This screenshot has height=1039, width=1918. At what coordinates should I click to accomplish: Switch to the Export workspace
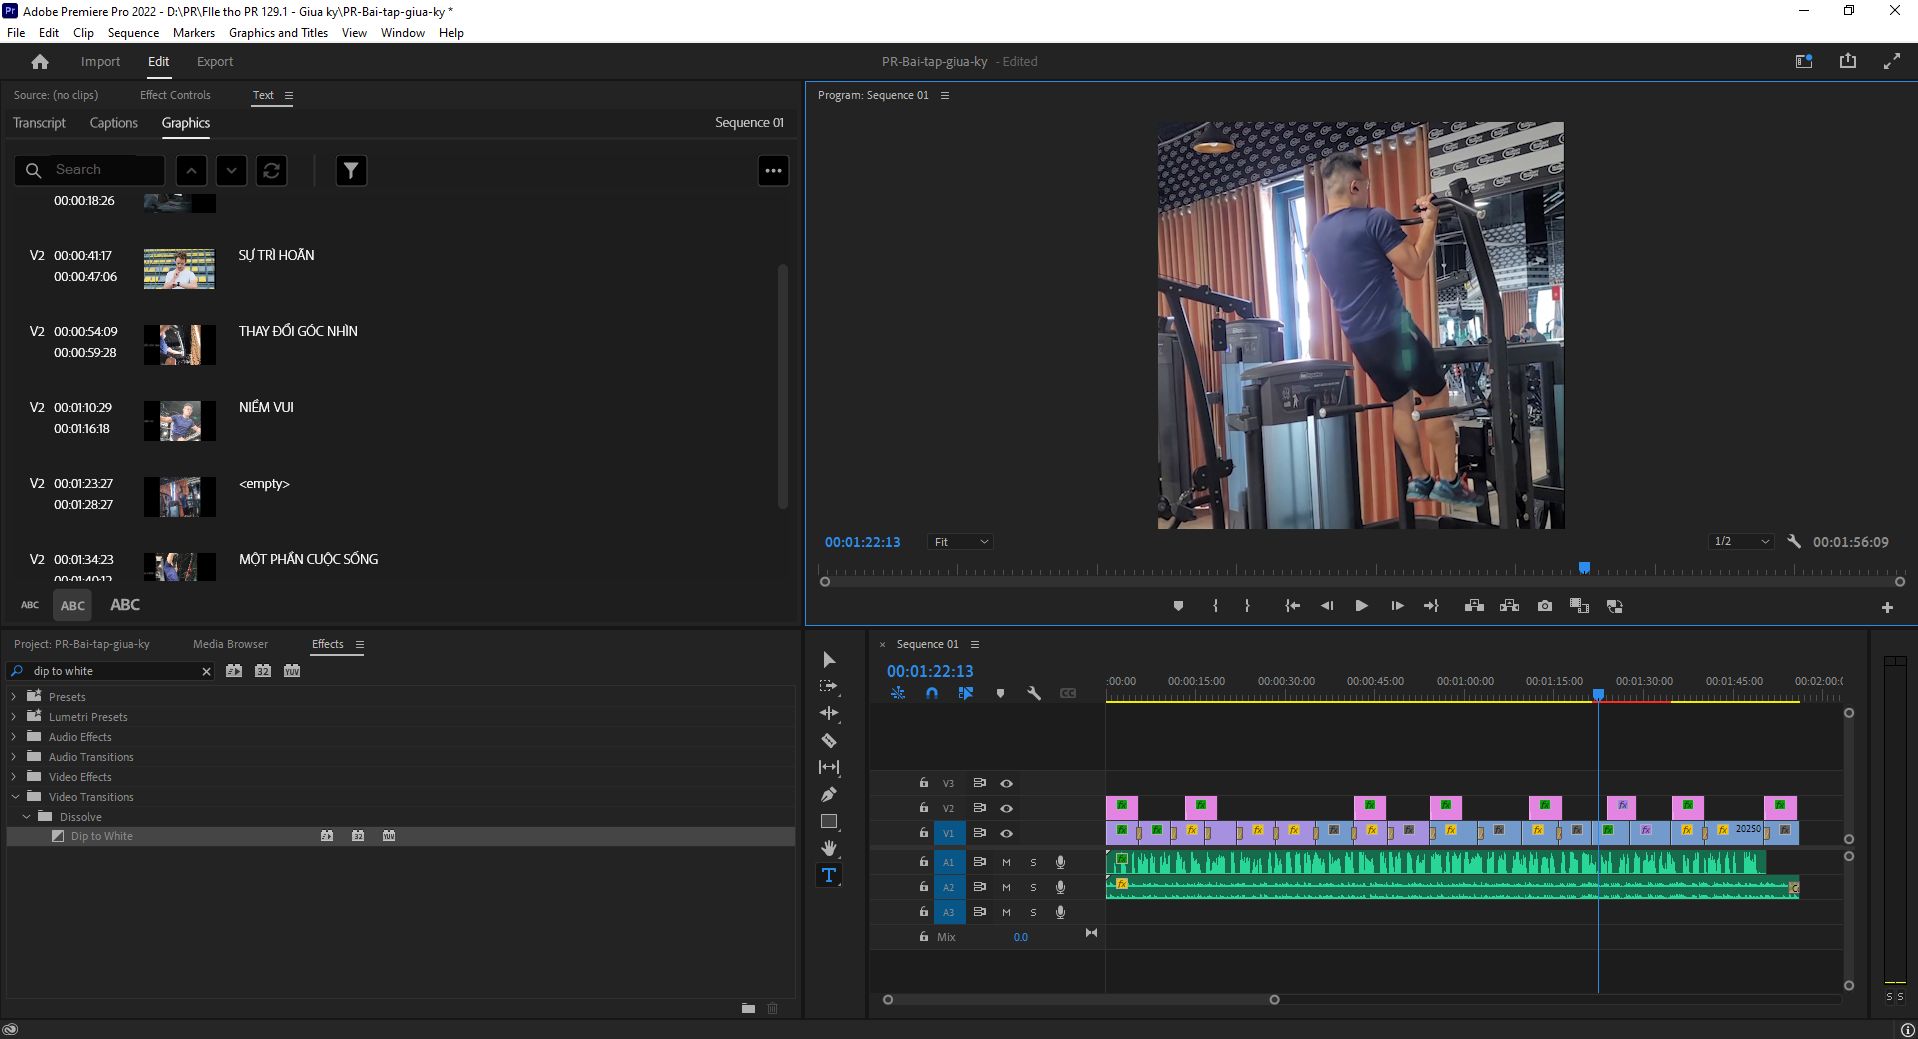215,62
